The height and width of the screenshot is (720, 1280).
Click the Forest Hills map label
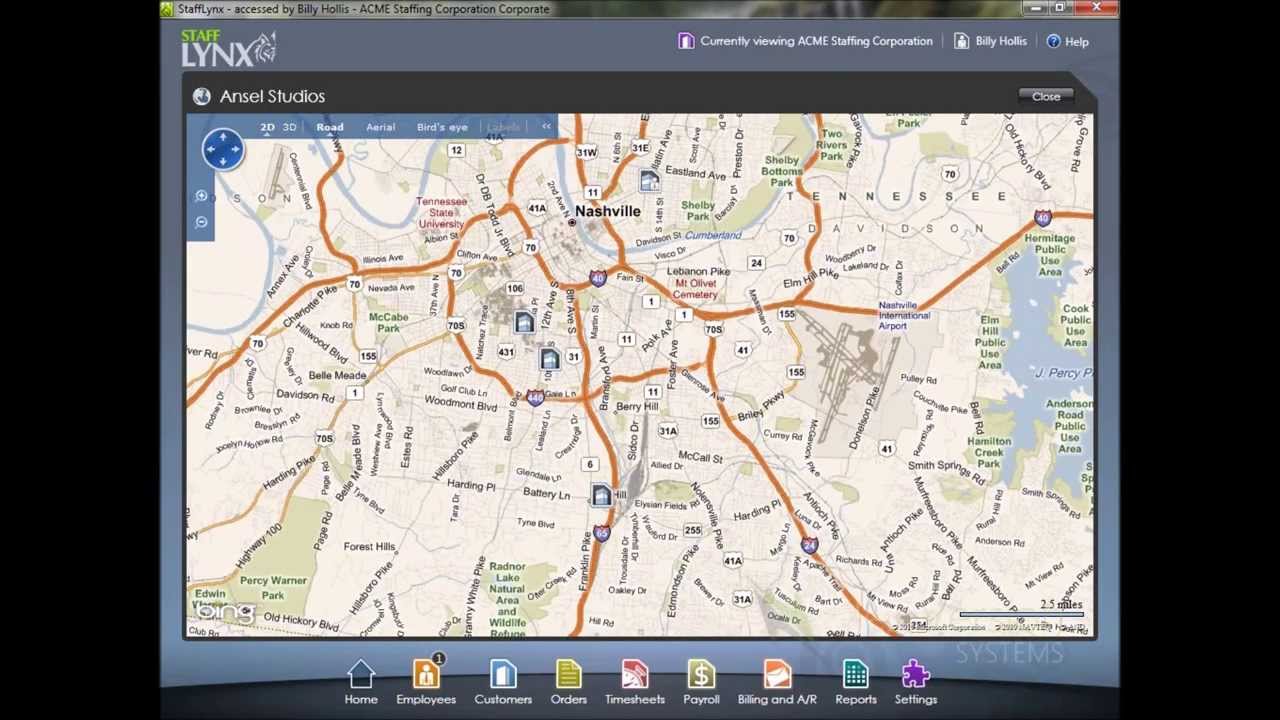369,546
